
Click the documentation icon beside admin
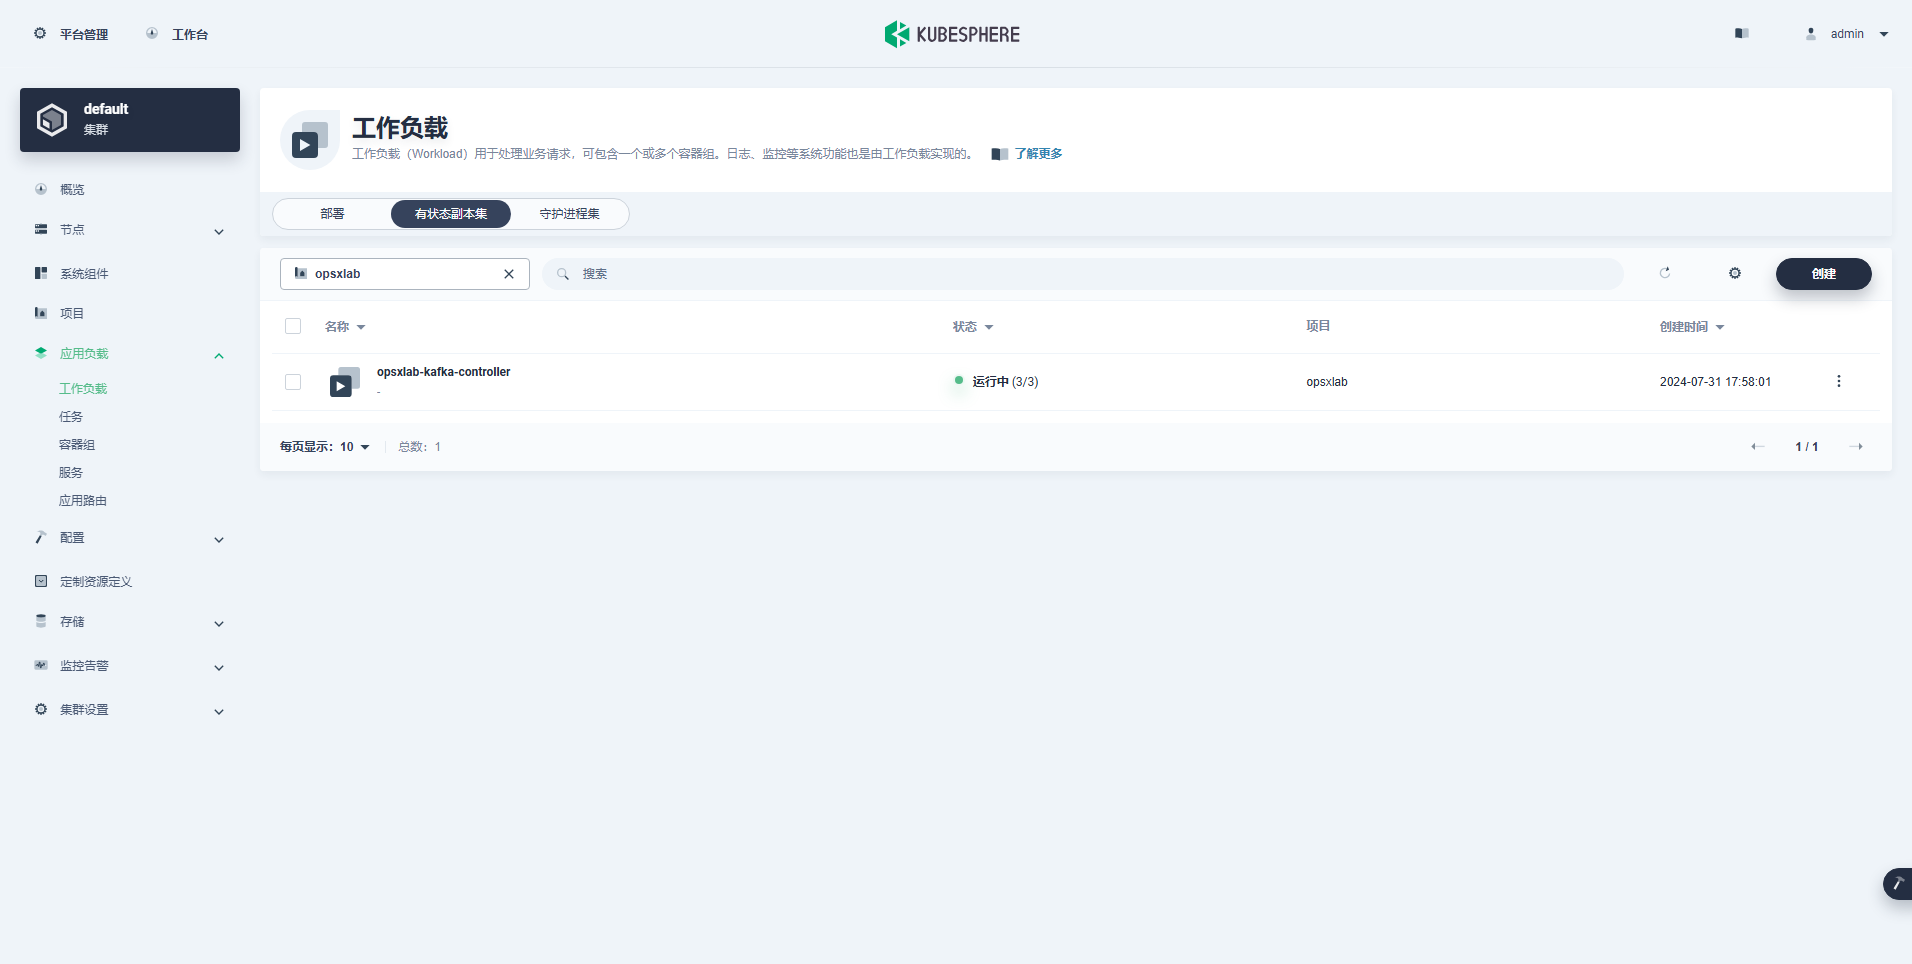tap(1742, 33)
